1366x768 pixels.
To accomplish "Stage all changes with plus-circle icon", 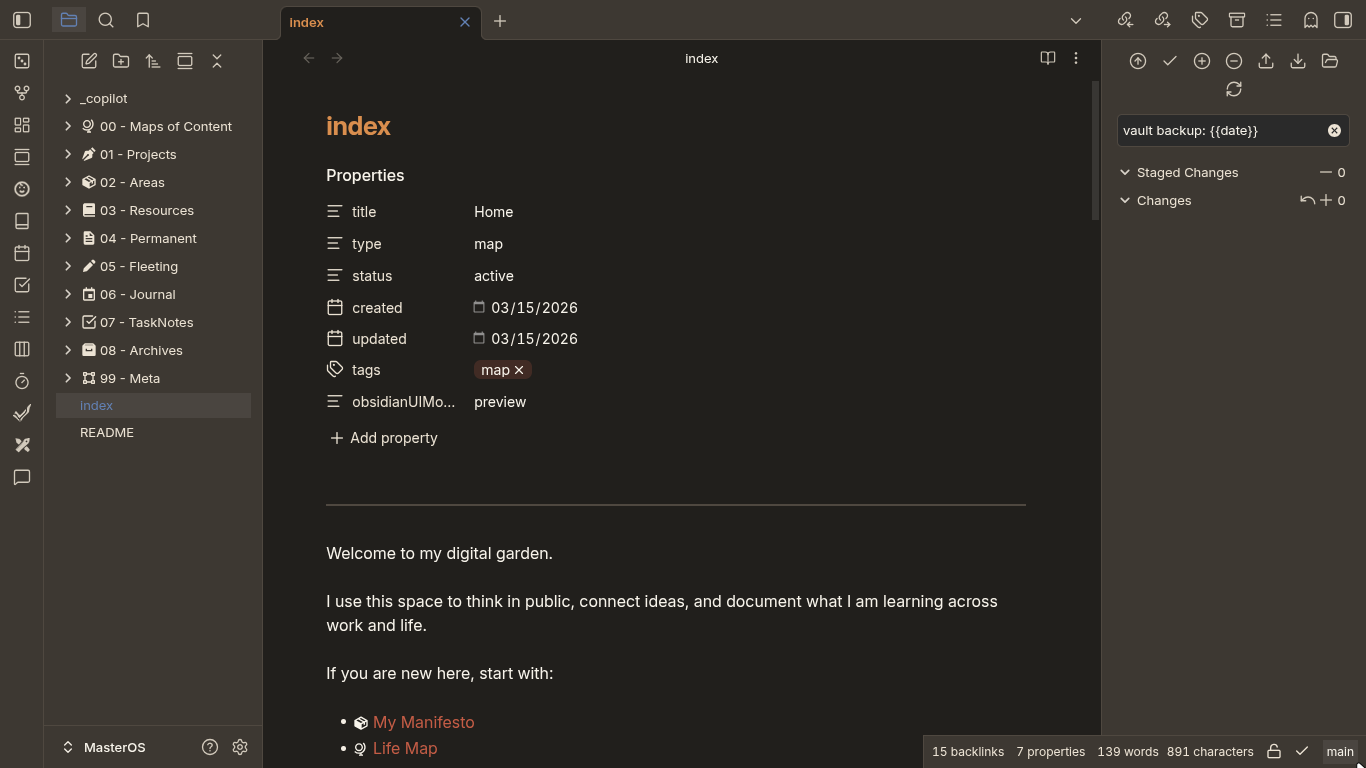I will coord(1202,61).
